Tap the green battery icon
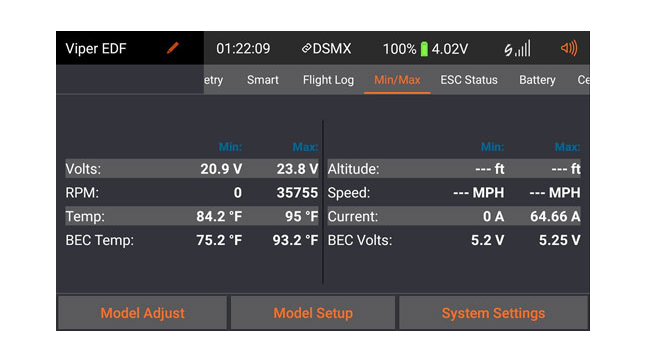Screen dimensions: 645x363 click(x=424, y=49)
